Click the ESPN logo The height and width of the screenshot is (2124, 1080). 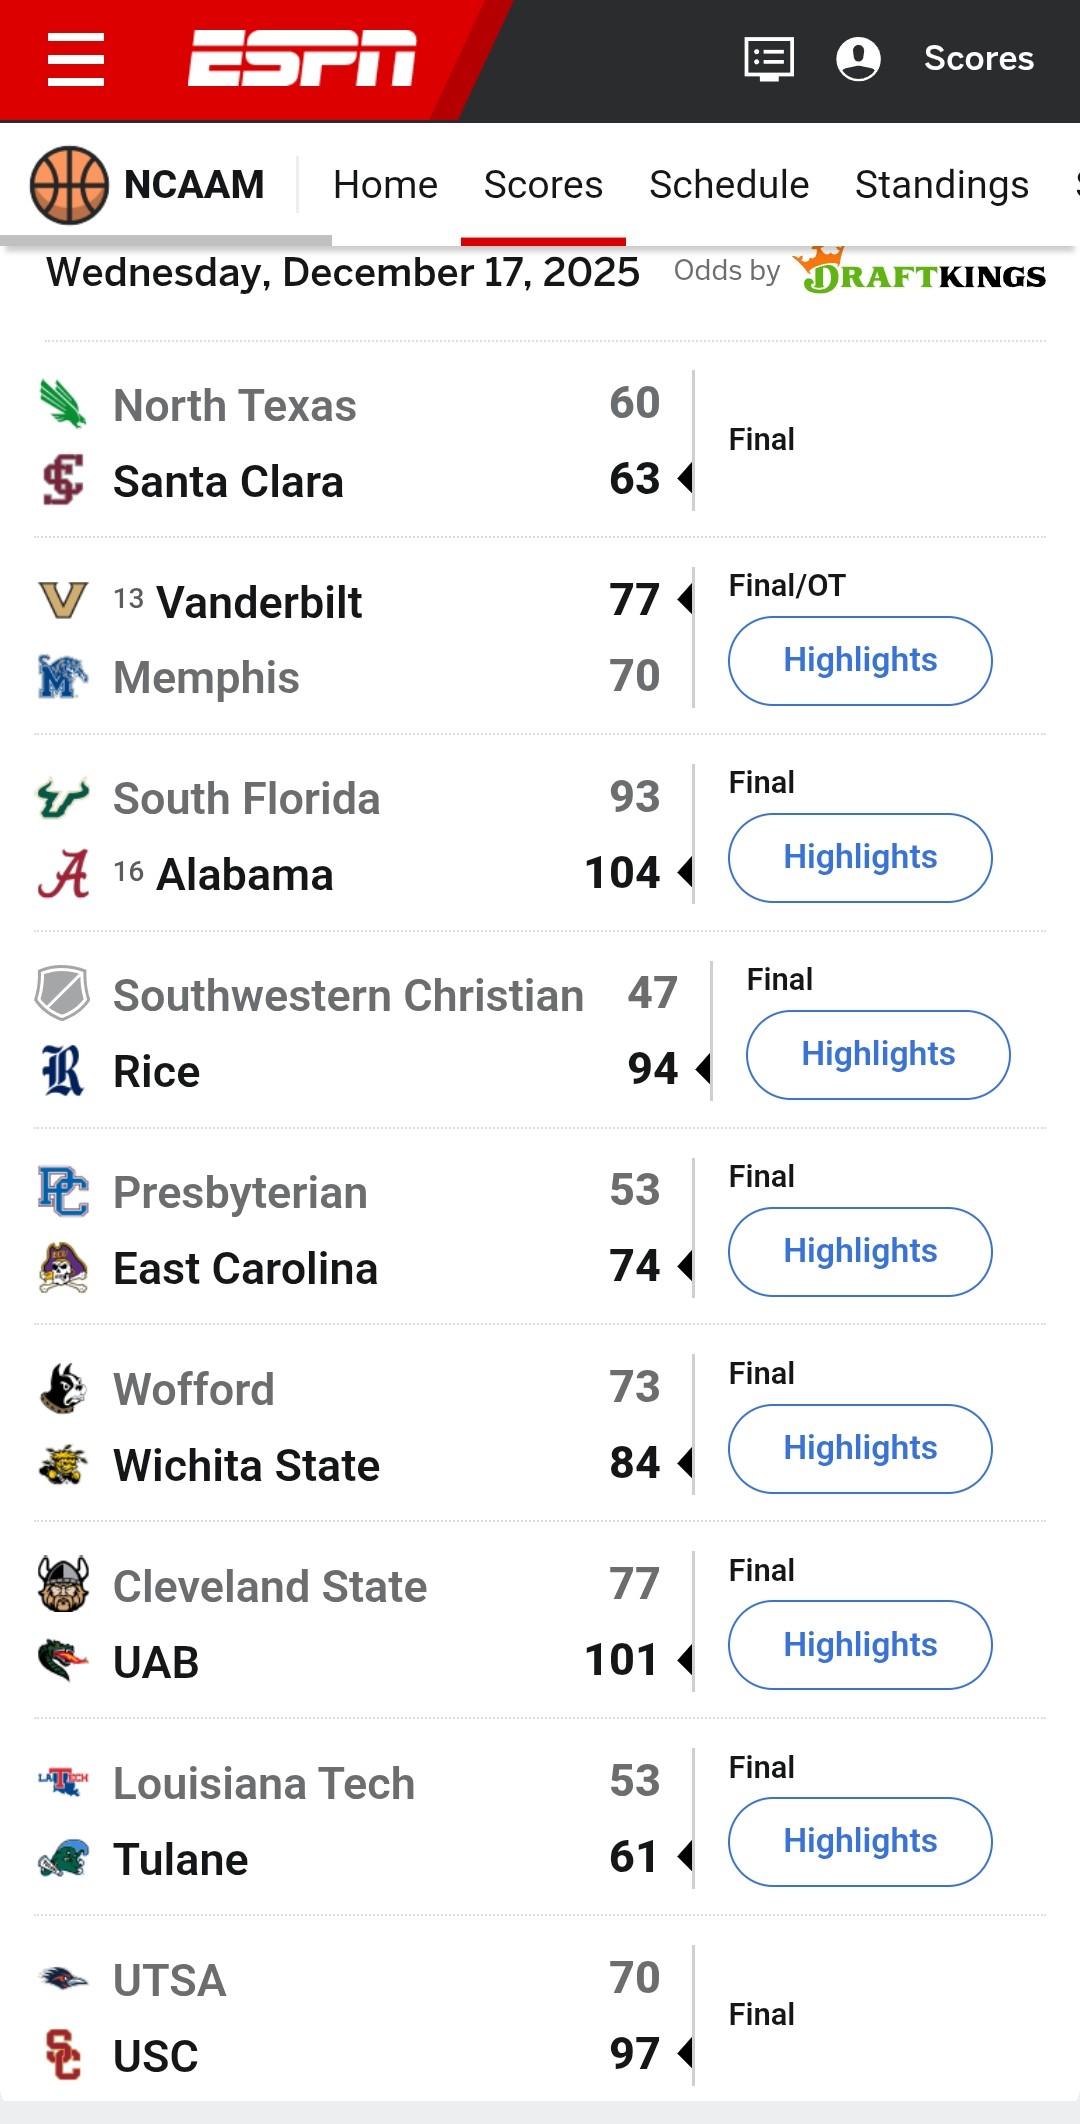[302, 59]
